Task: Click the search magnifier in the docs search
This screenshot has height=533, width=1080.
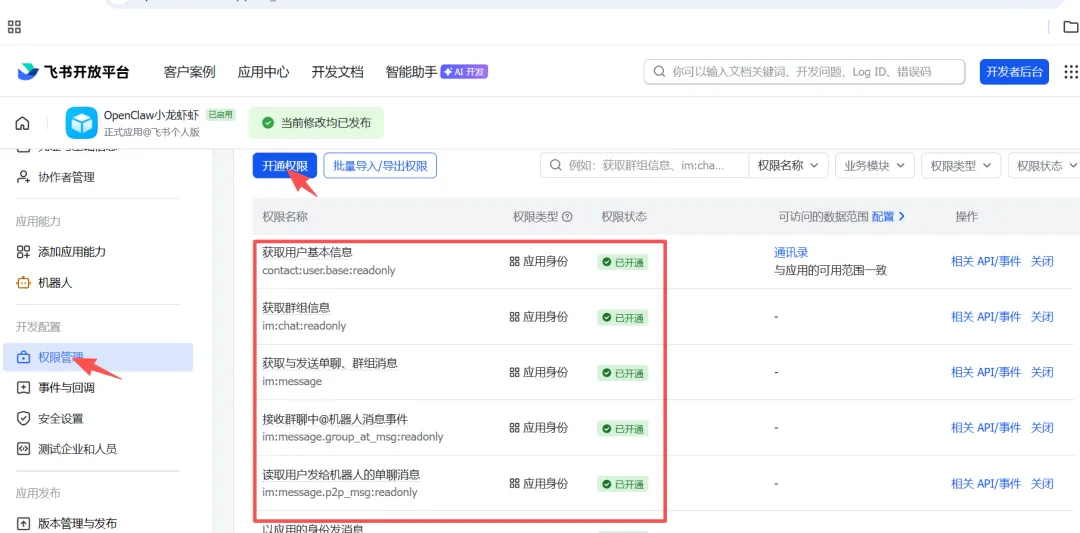Action: (659, 72)
